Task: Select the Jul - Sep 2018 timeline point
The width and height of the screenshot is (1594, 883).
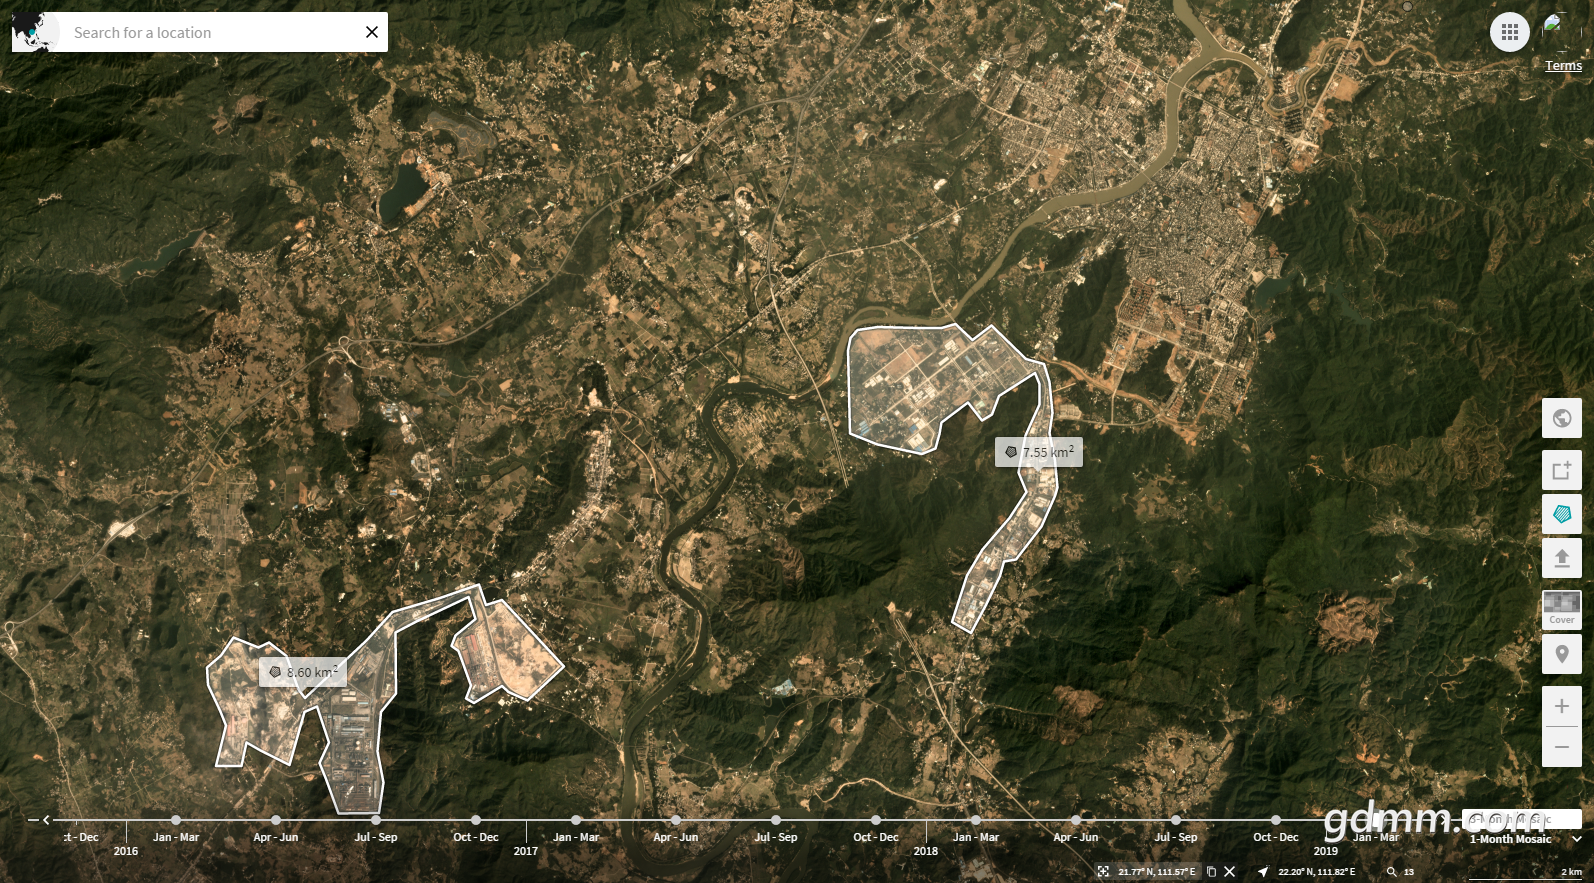Action: (1176, 820)
